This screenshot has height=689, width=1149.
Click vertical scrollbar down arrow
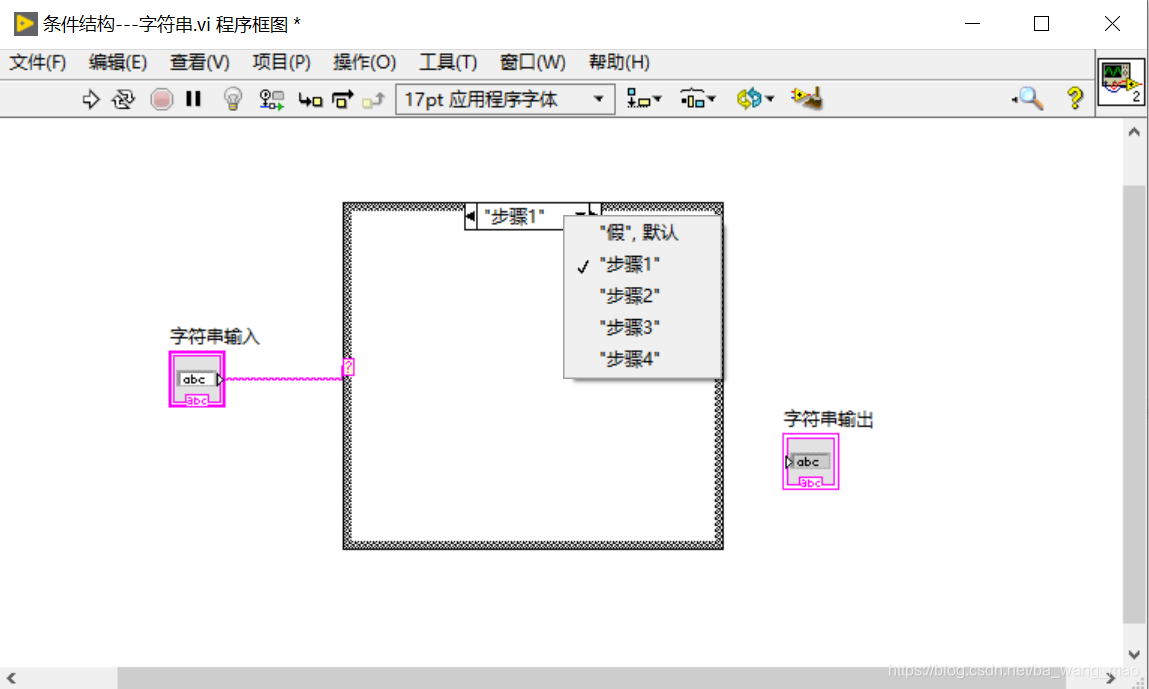click(1134, 654)
